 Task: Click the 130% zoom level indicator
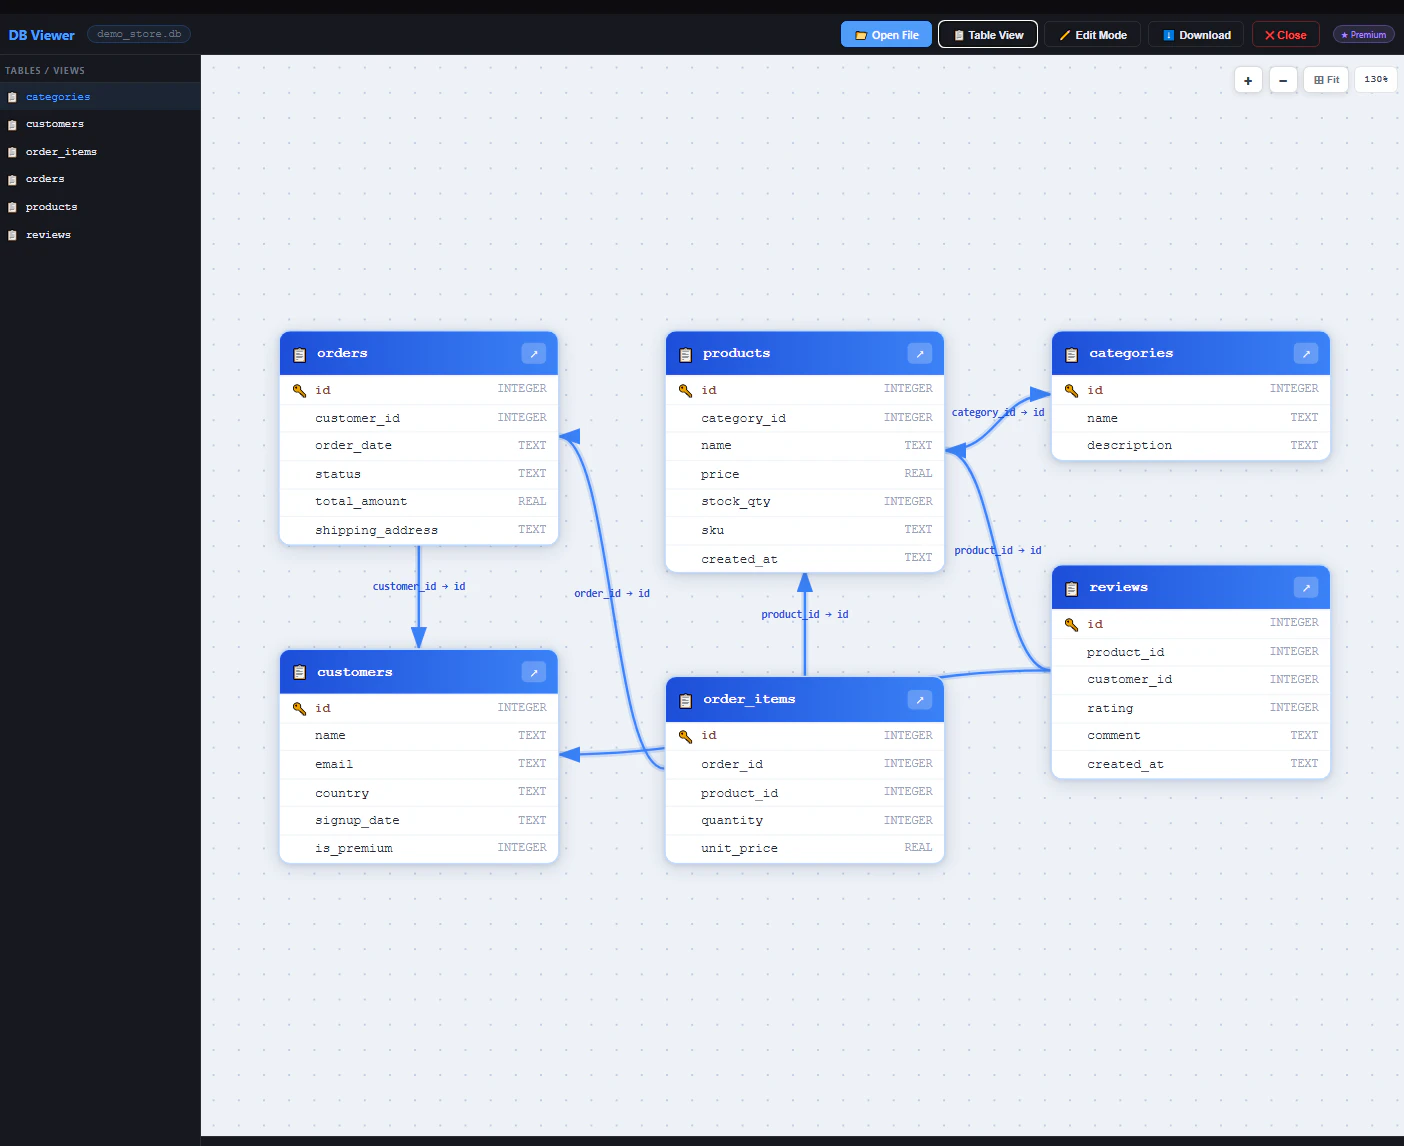(1375, 79)
